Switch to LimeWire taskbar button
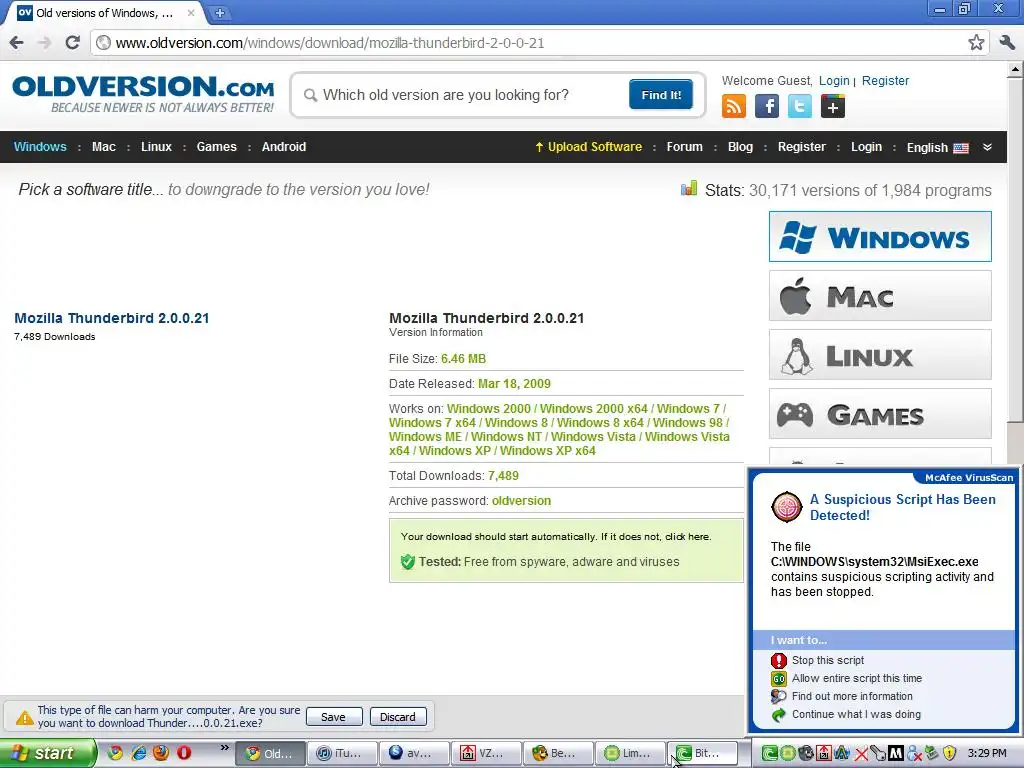The image size is (1024, 768). pyautogui.click(x=629, y=753)
